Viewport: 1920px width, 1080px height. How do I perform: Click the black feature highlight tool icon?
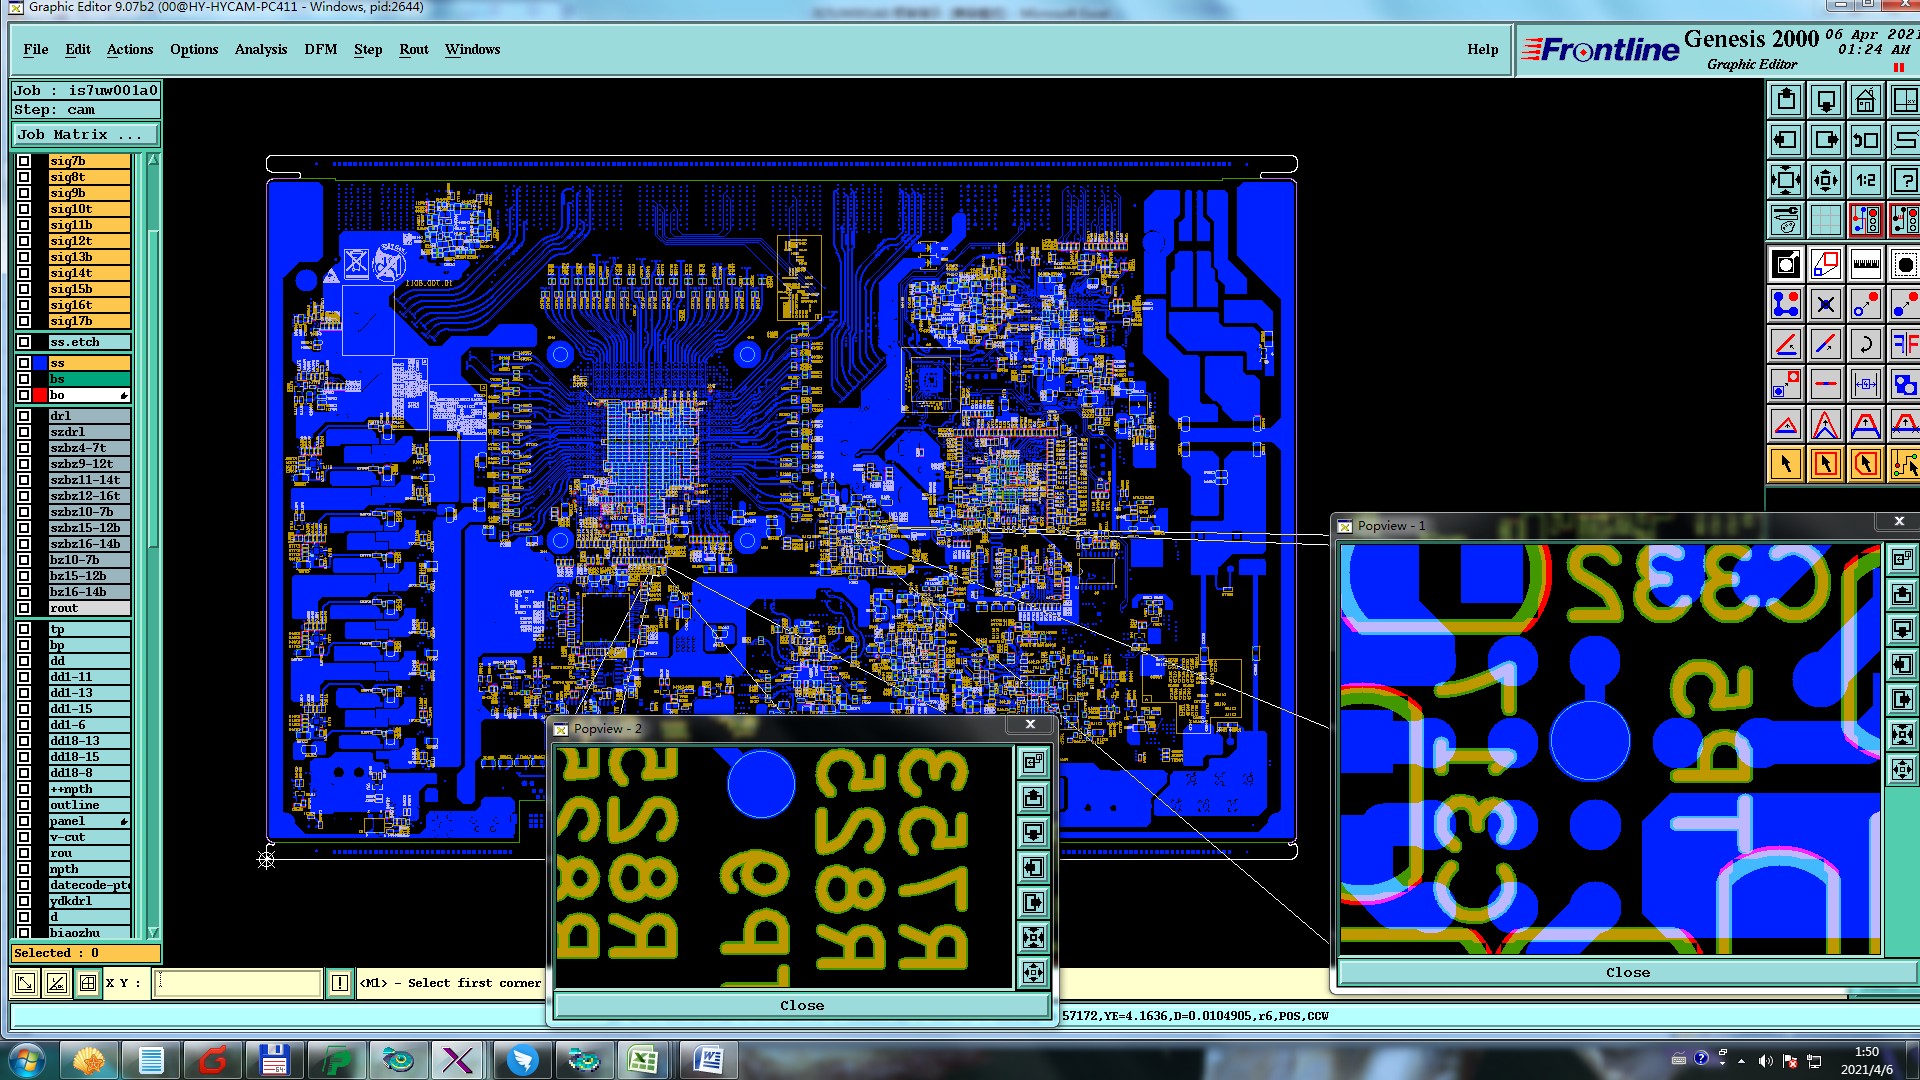pos(1786,265)
